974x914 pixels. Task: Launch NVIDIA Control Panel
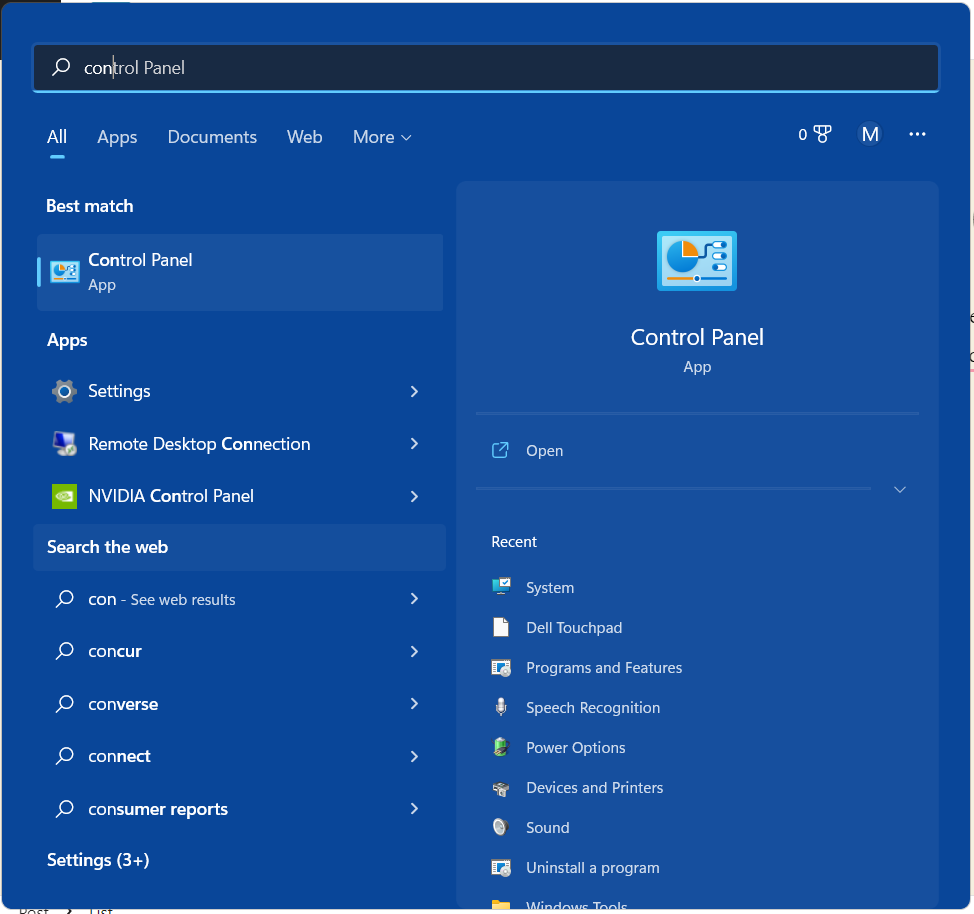click(x=240, y=496)
